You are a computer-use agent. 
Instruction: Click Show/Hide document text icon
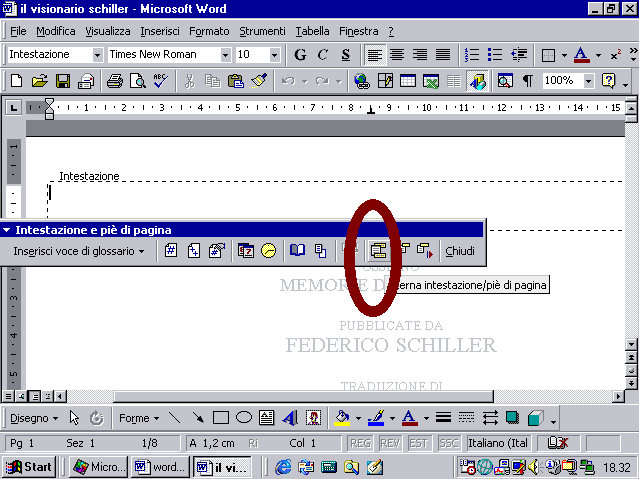pyautogui.click(x=320, y=250)
